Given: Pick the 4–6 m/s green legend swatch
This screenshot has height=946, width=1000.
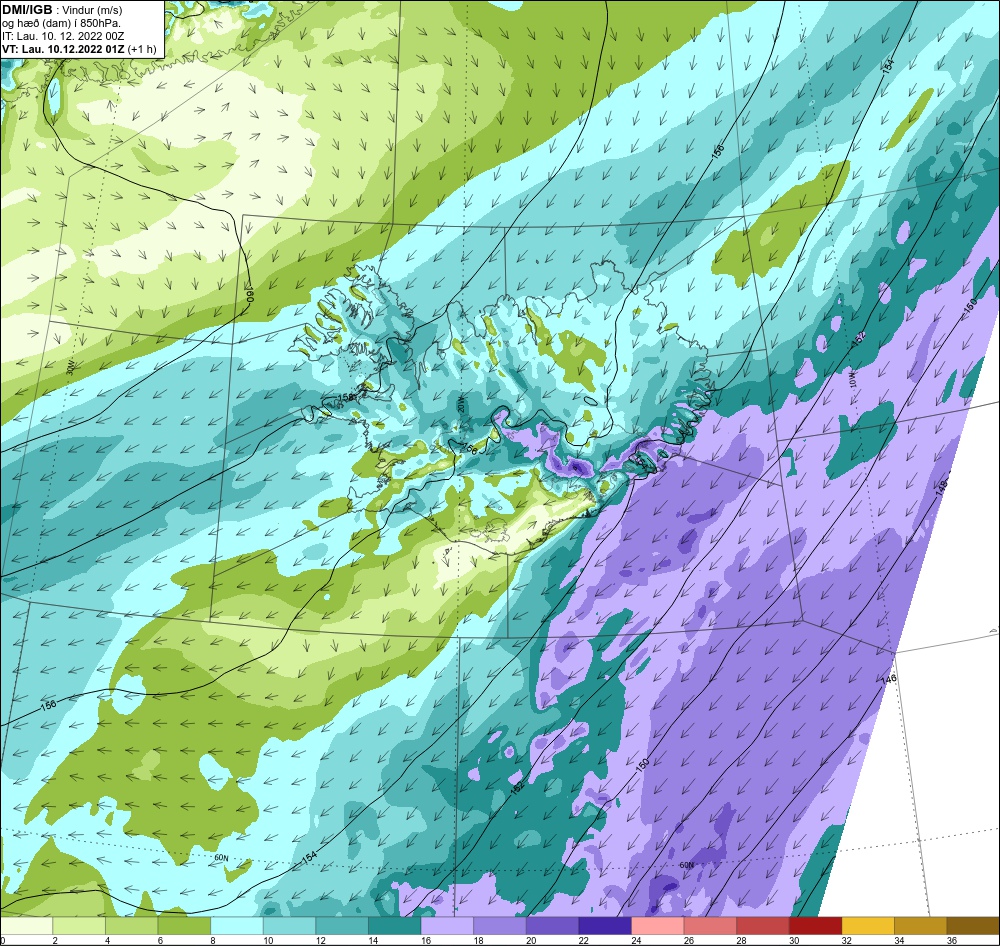Looking at the screenshot, I should click(131, 925).
